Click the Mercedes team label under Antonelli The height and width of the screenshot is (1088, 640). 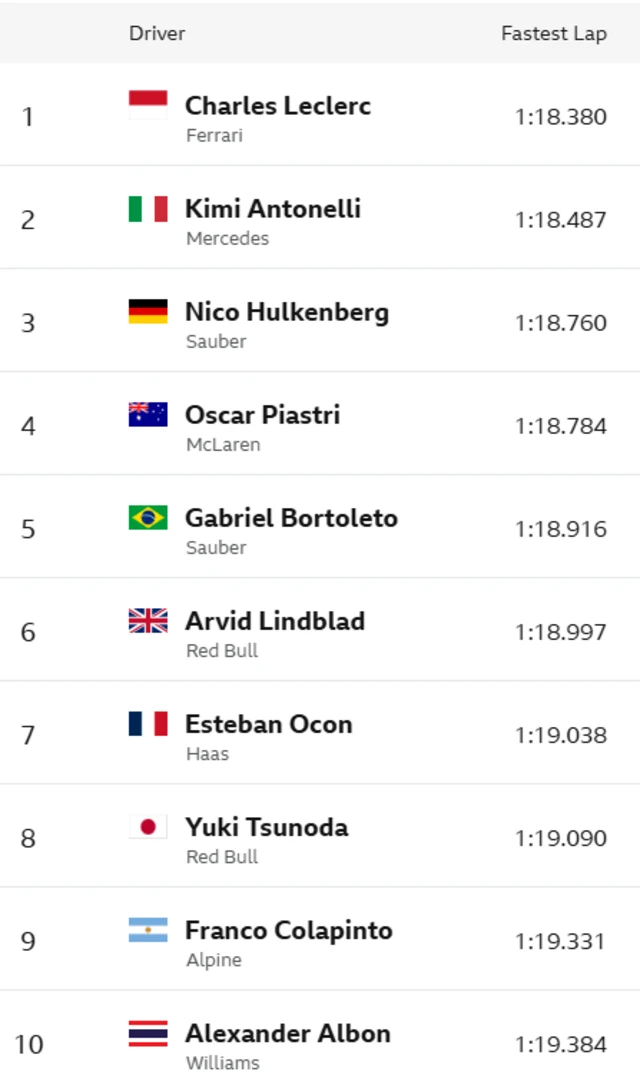[227, 238]
